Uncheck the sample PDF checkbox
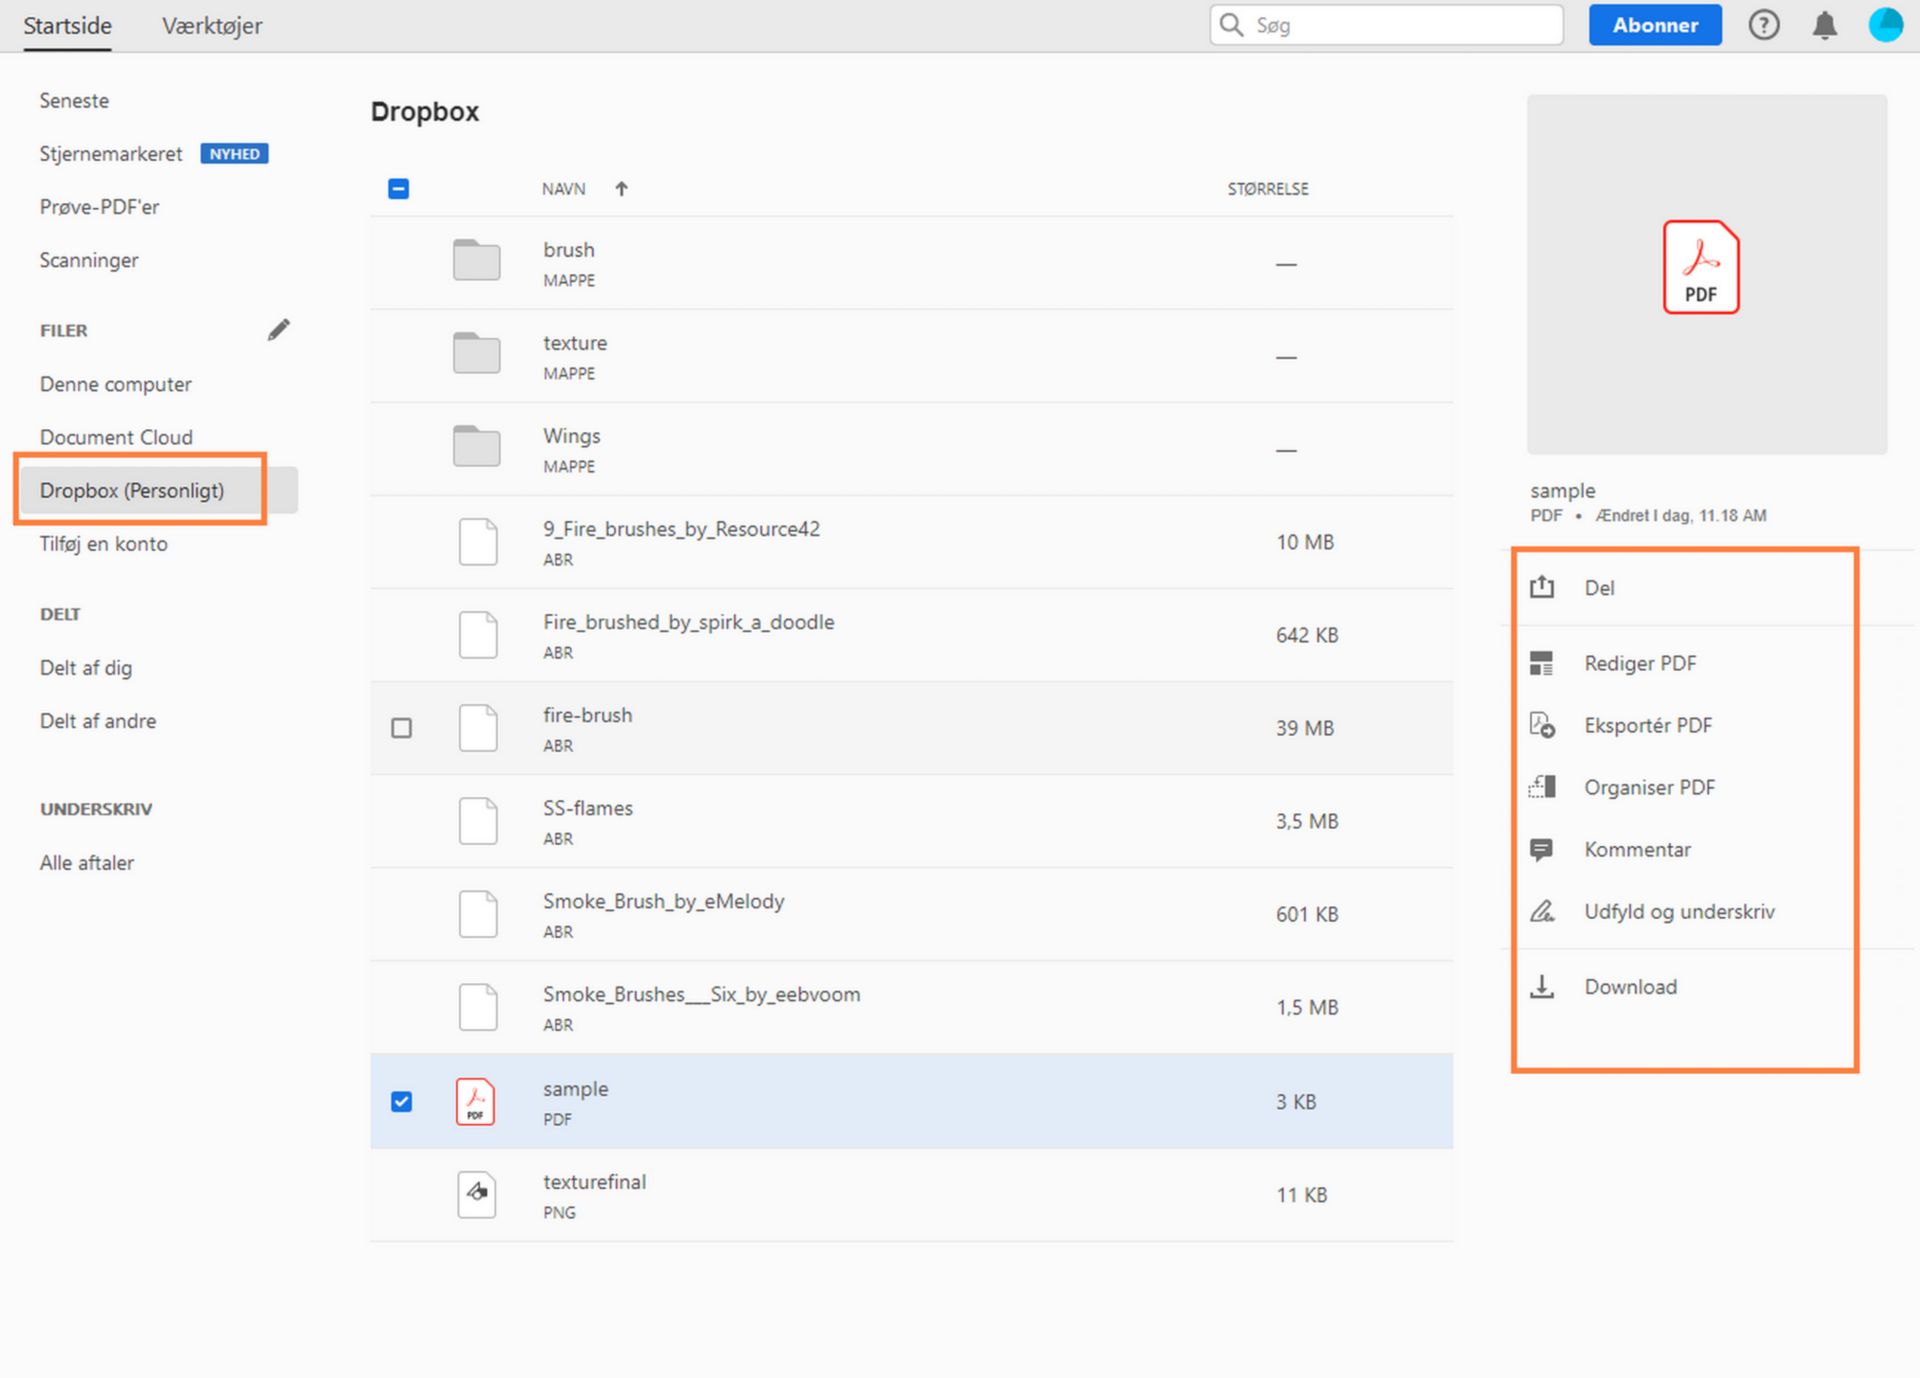This screenshot has height=1378, width=1920. 401,1101
